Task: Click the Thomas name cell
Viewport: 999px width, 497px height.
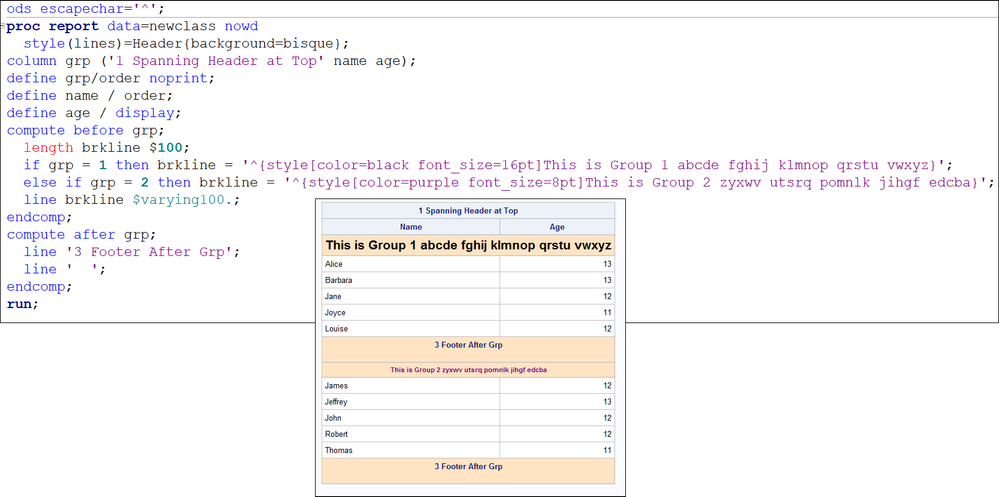Action: tap(411, 450)
